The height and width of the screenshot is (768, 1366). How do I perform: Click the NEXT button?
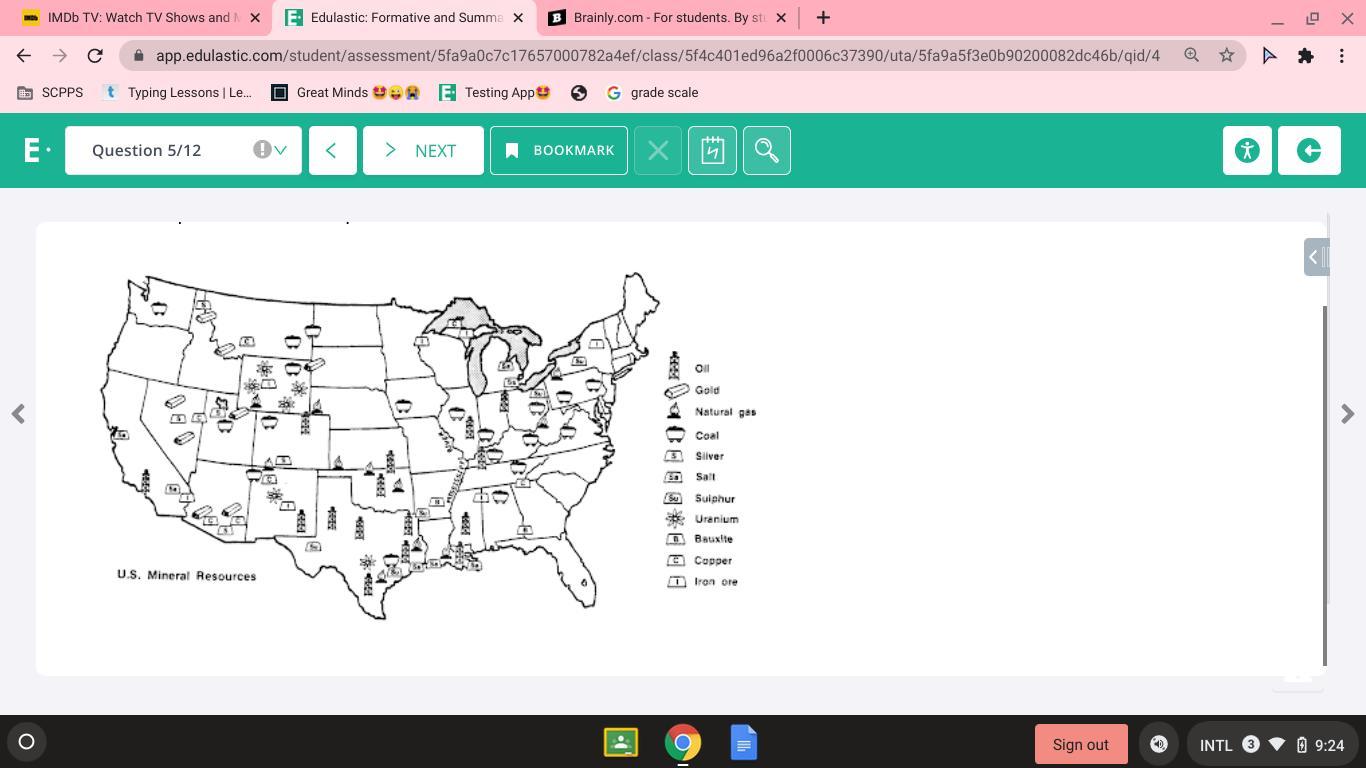click(x=423, y=150)
